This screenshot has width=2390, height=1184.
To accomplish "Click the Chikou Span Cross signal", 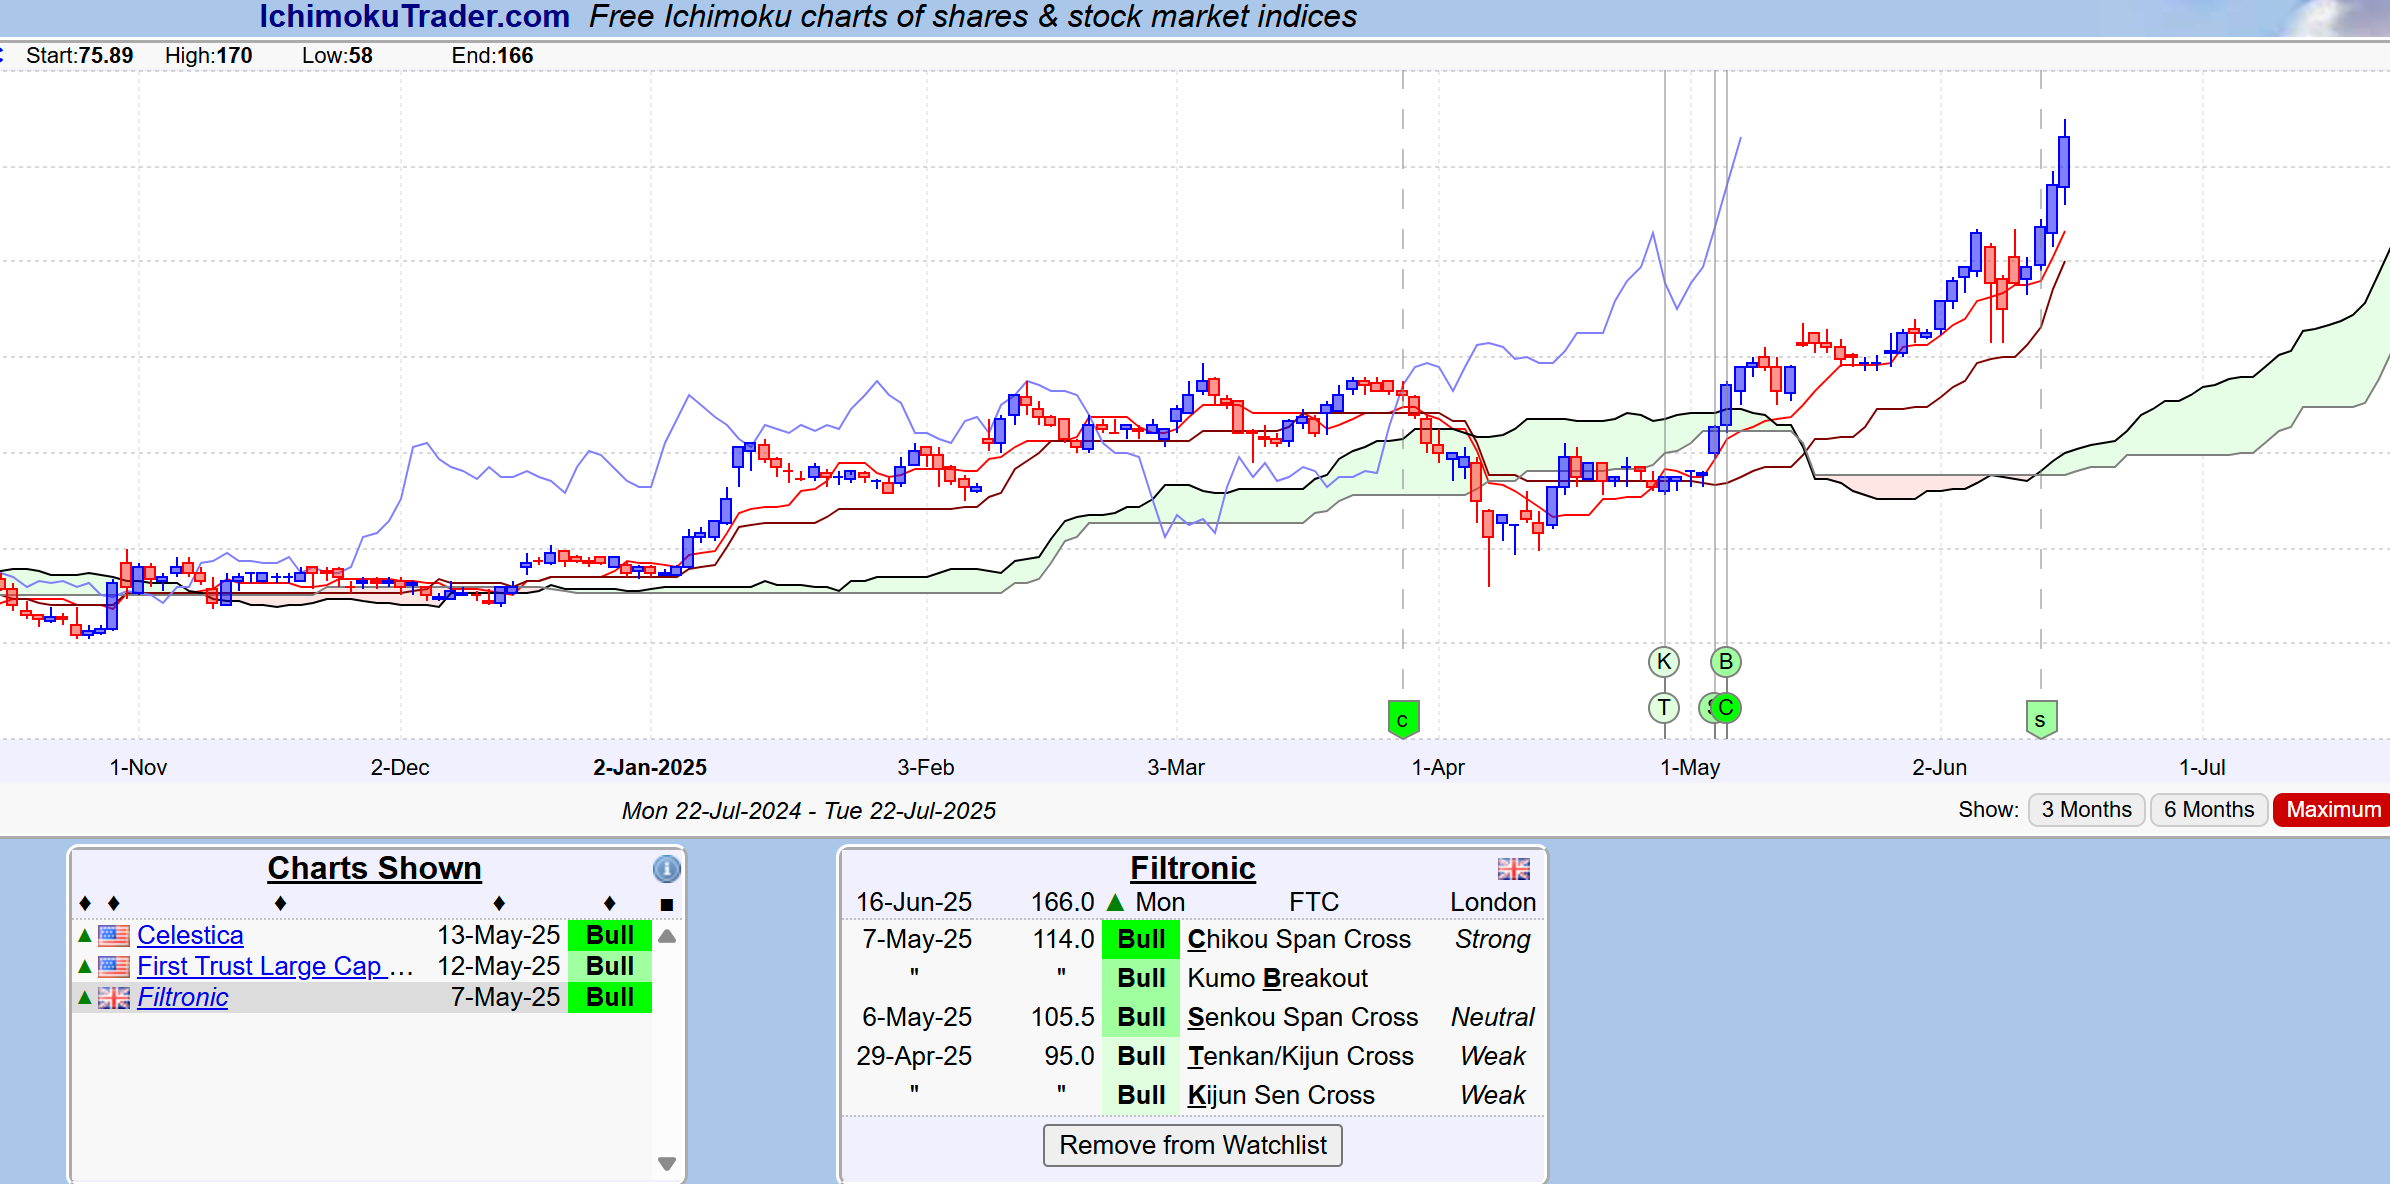I will [x=1299, y=939].
